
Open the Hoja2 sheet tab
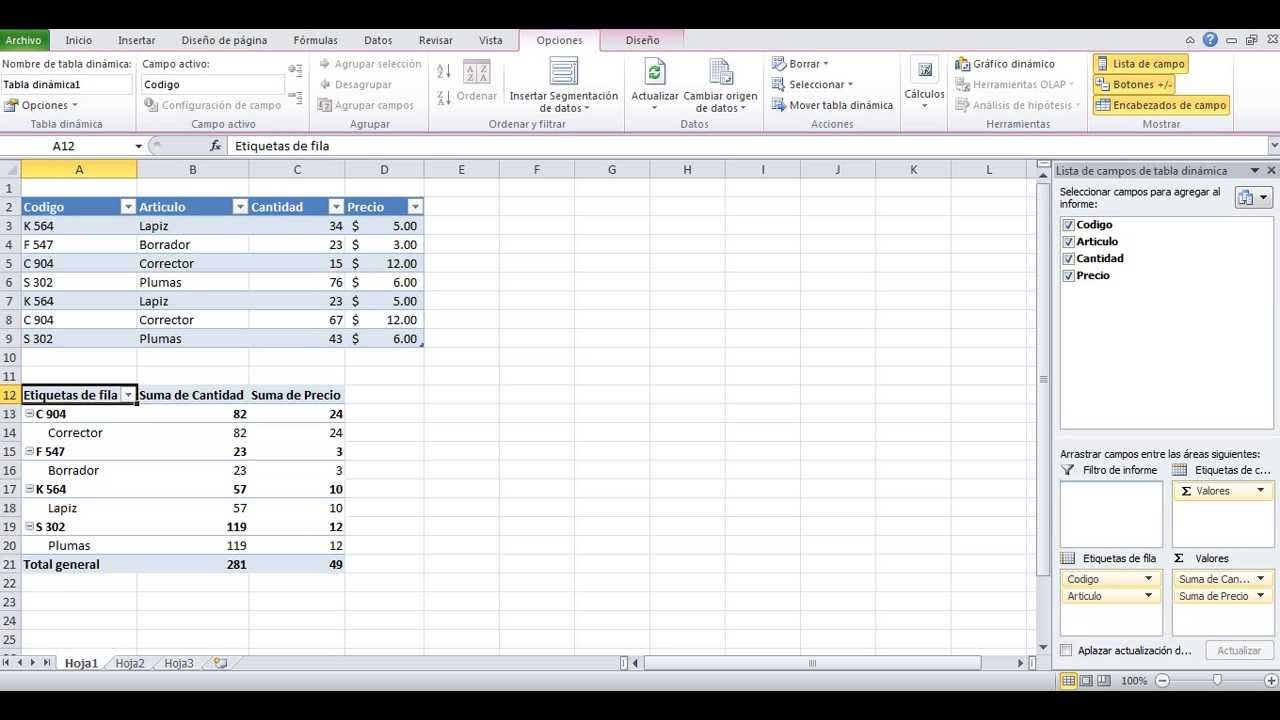click(x=130, y=663)
